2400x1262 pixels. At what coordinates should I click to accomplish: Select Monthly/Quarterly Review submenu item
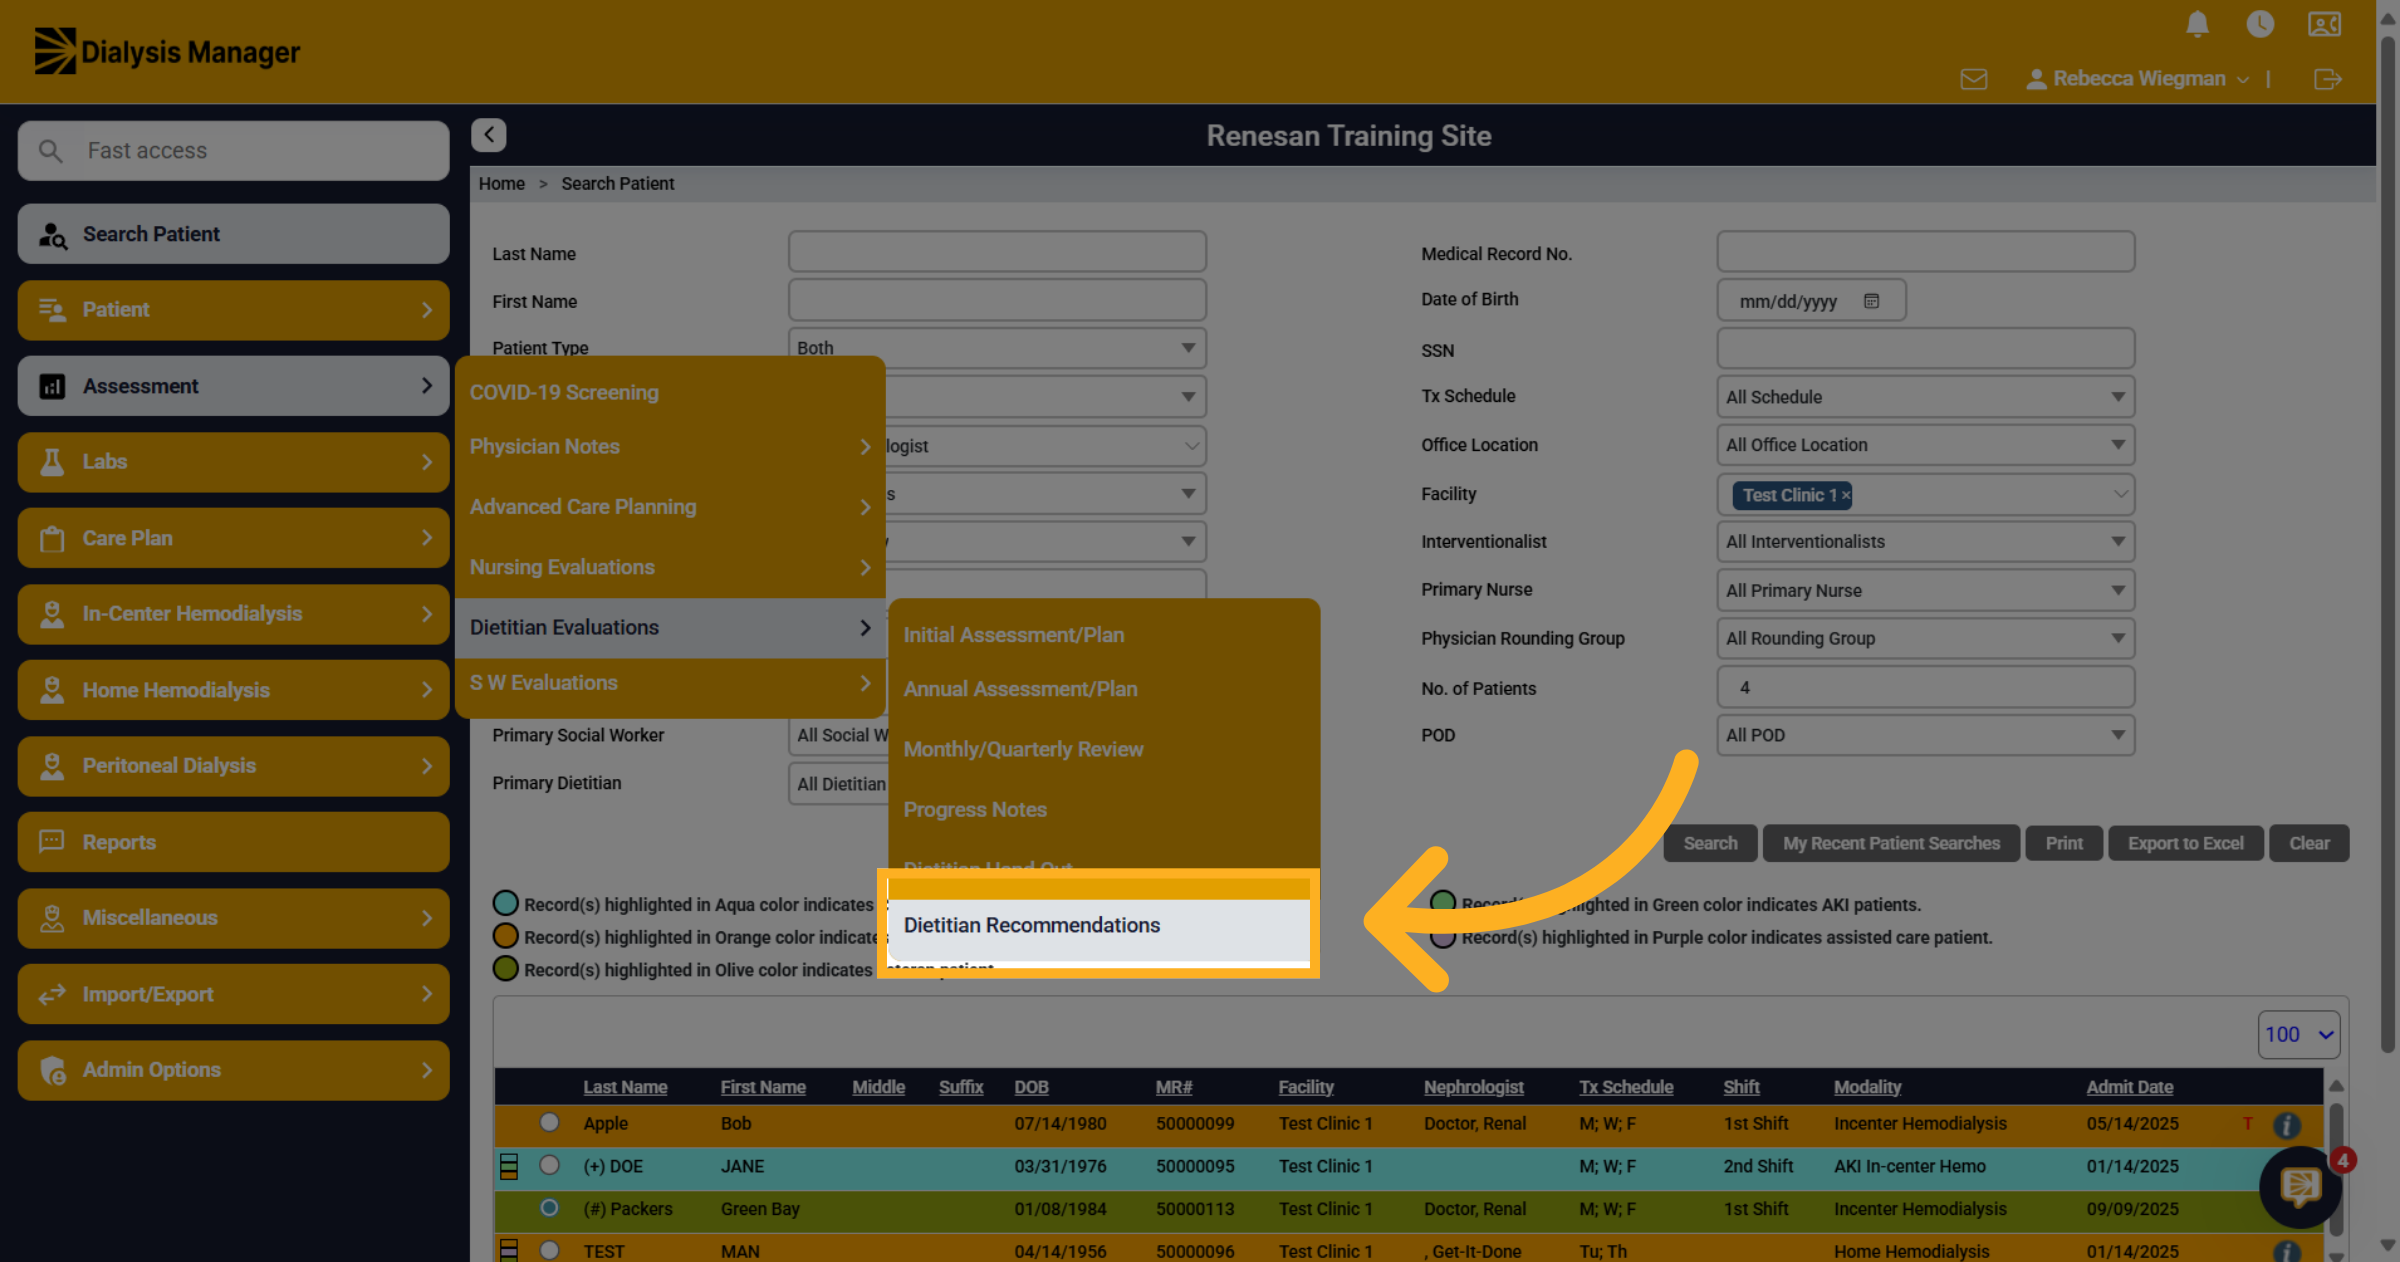[1103, 749]
